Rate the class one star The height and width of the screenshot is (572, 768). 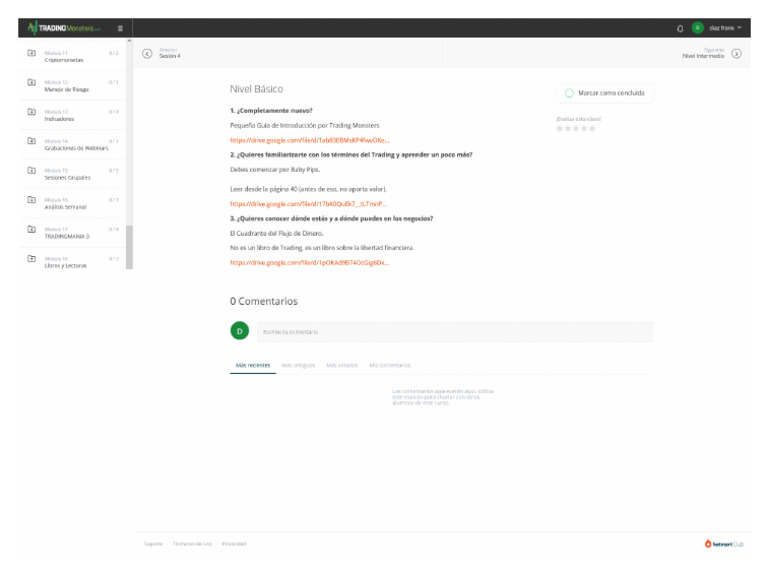(559, 128)
